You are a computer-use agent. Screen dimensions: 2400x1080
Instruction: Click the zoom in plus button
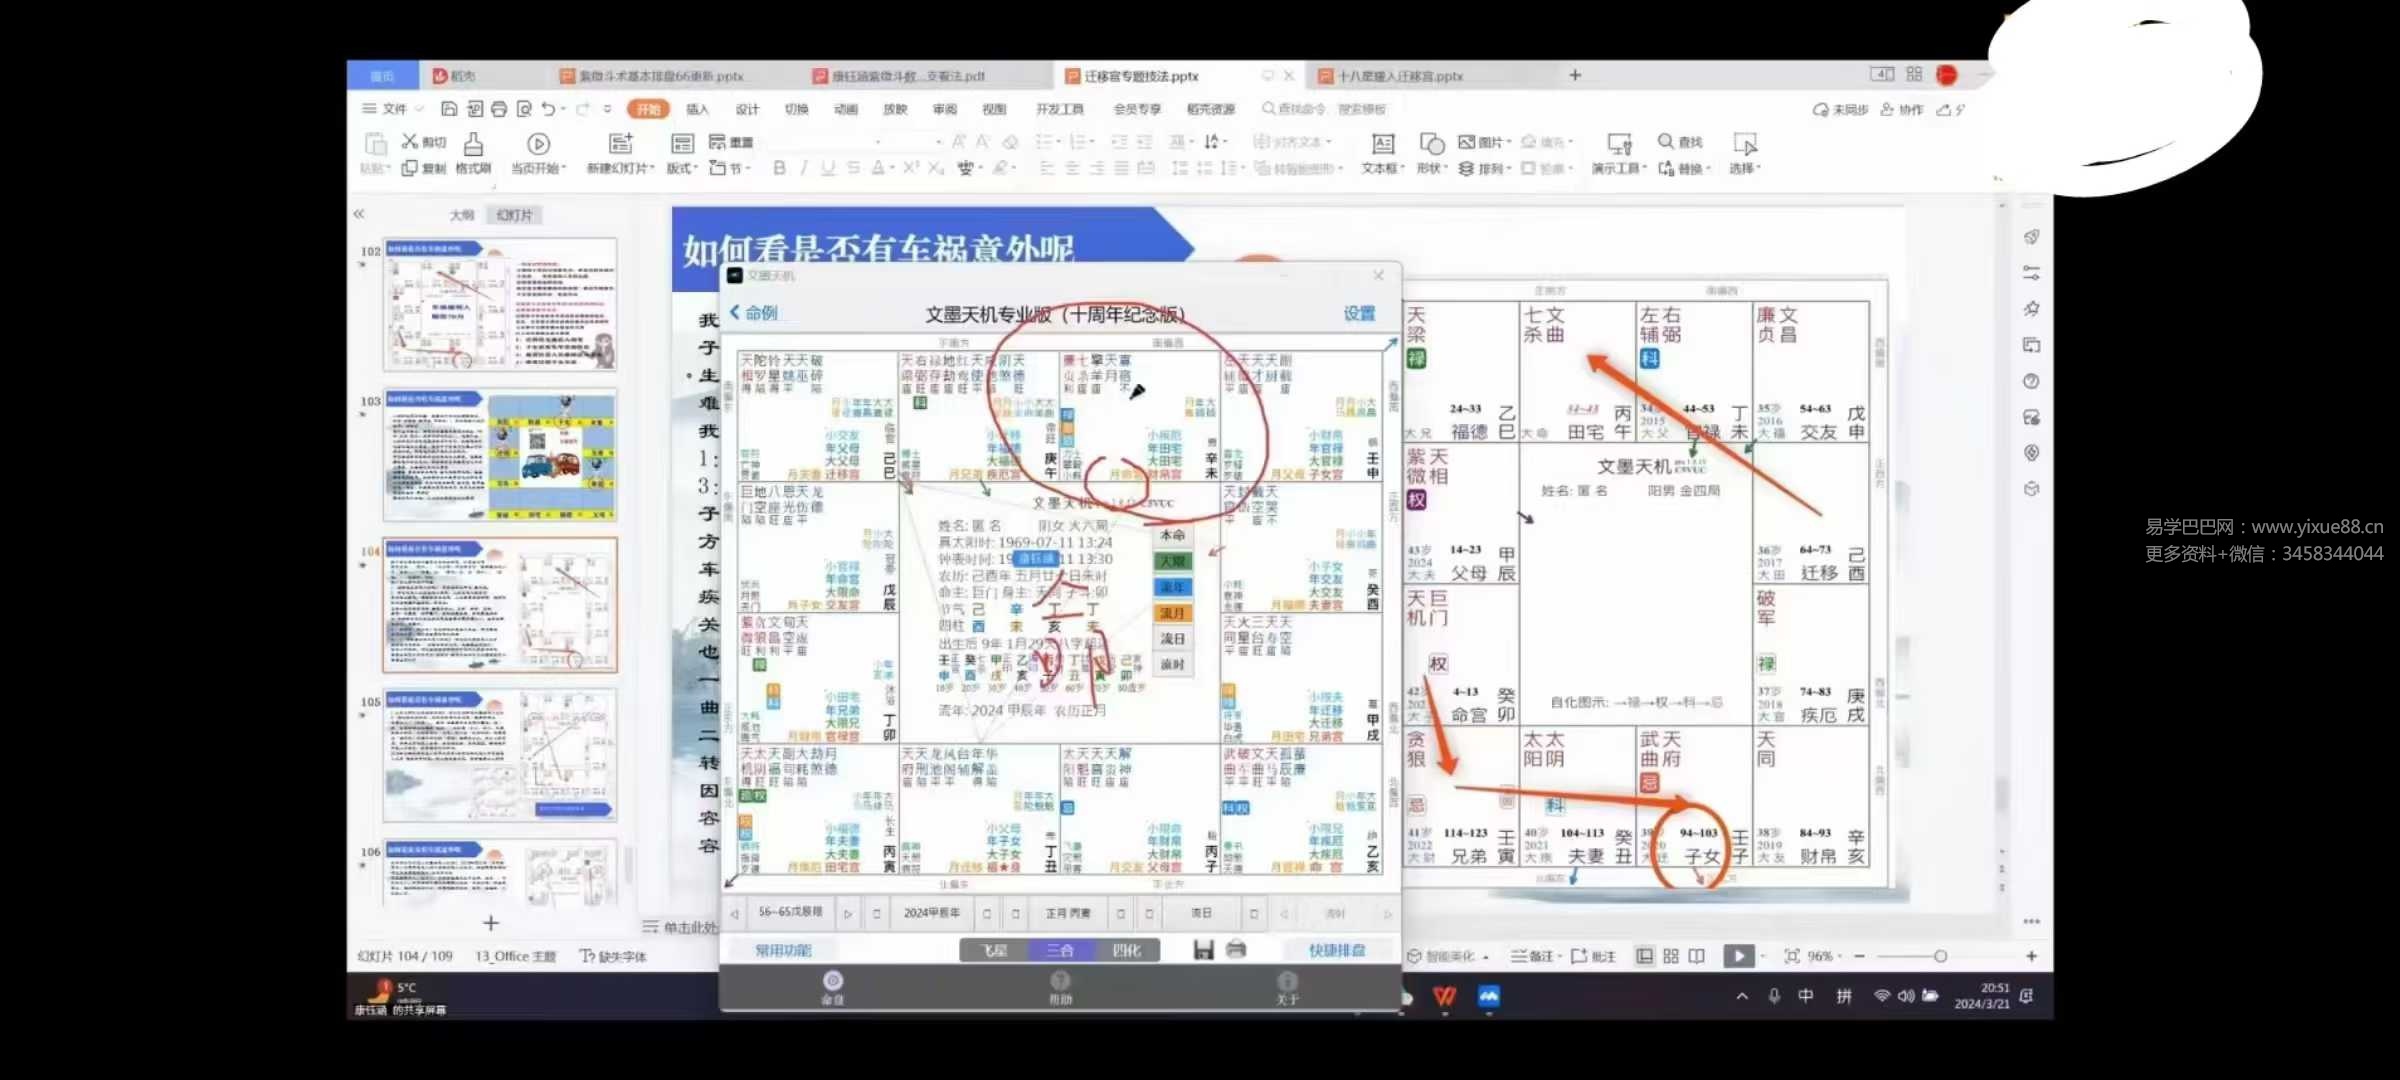point(2031,956)
